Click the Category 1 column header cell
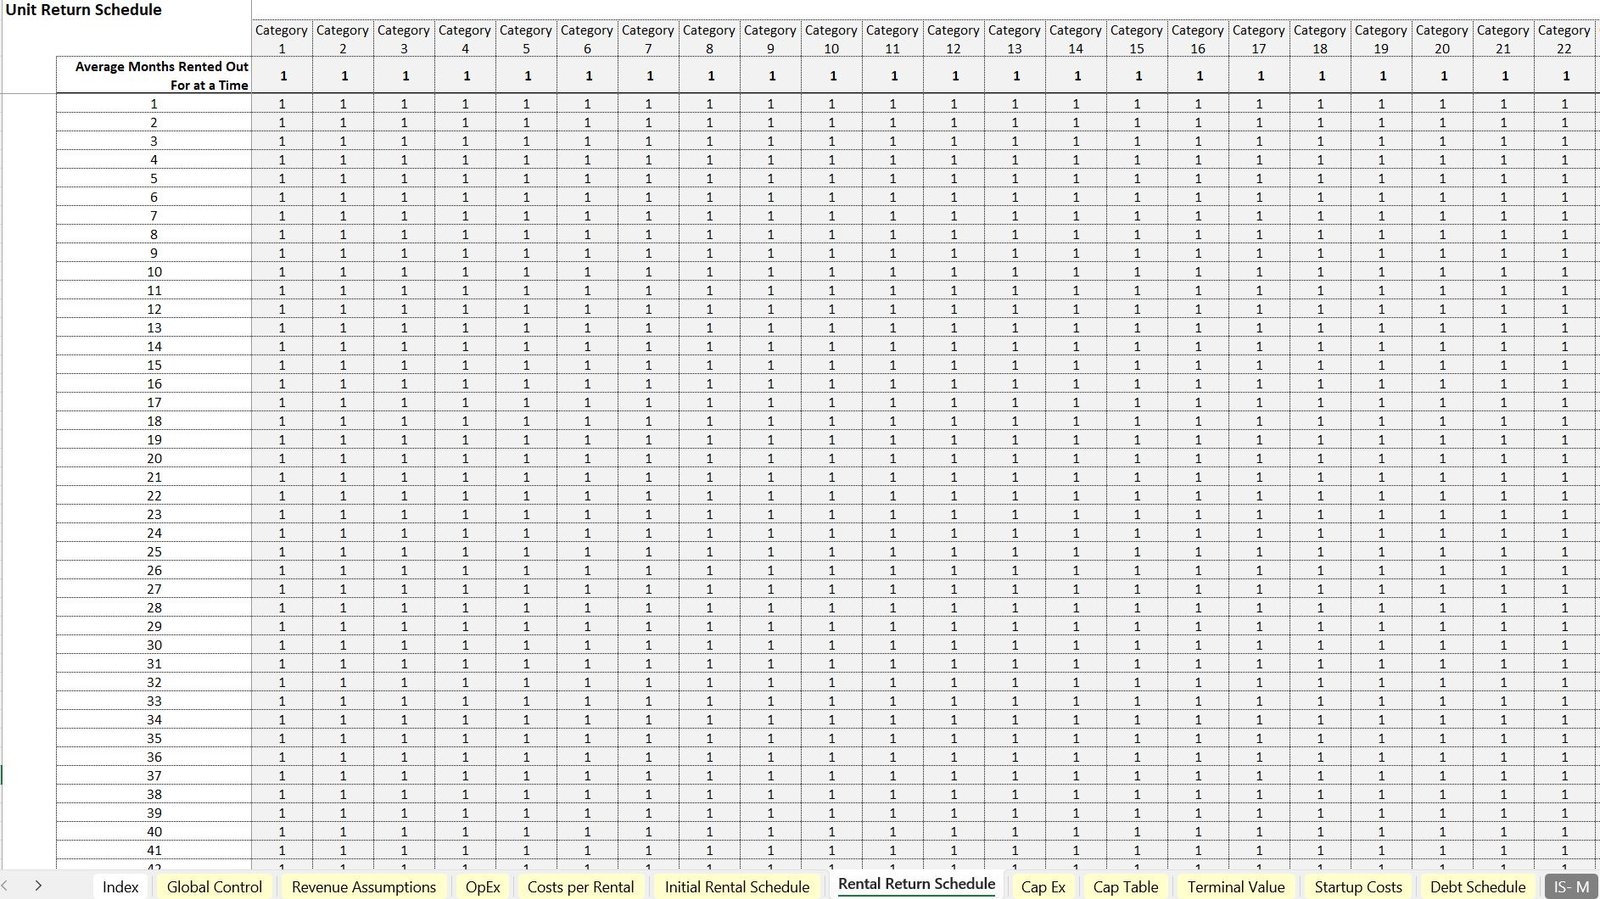The image size is (1600, 899). coord(282,39)
